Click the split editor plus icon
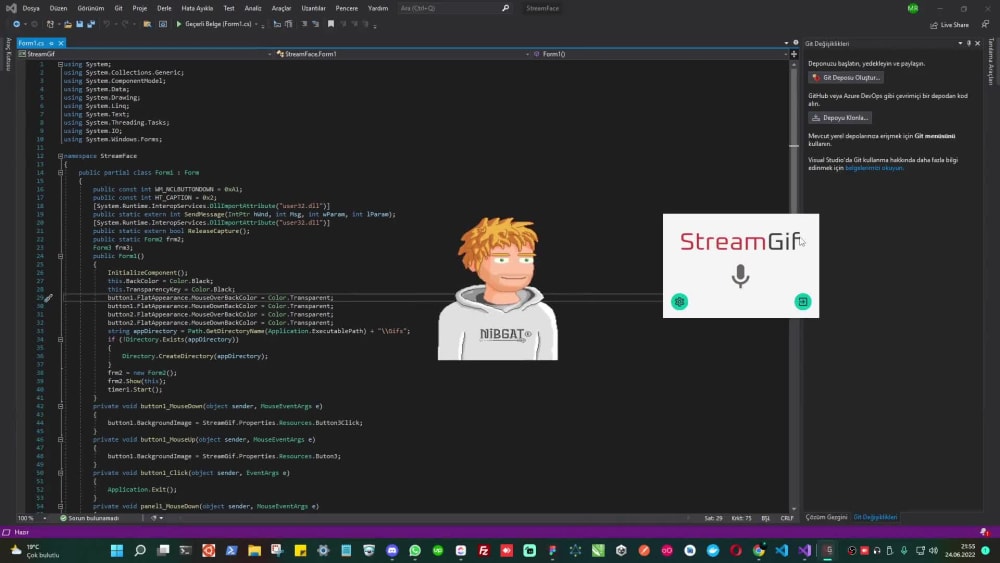 794,54
